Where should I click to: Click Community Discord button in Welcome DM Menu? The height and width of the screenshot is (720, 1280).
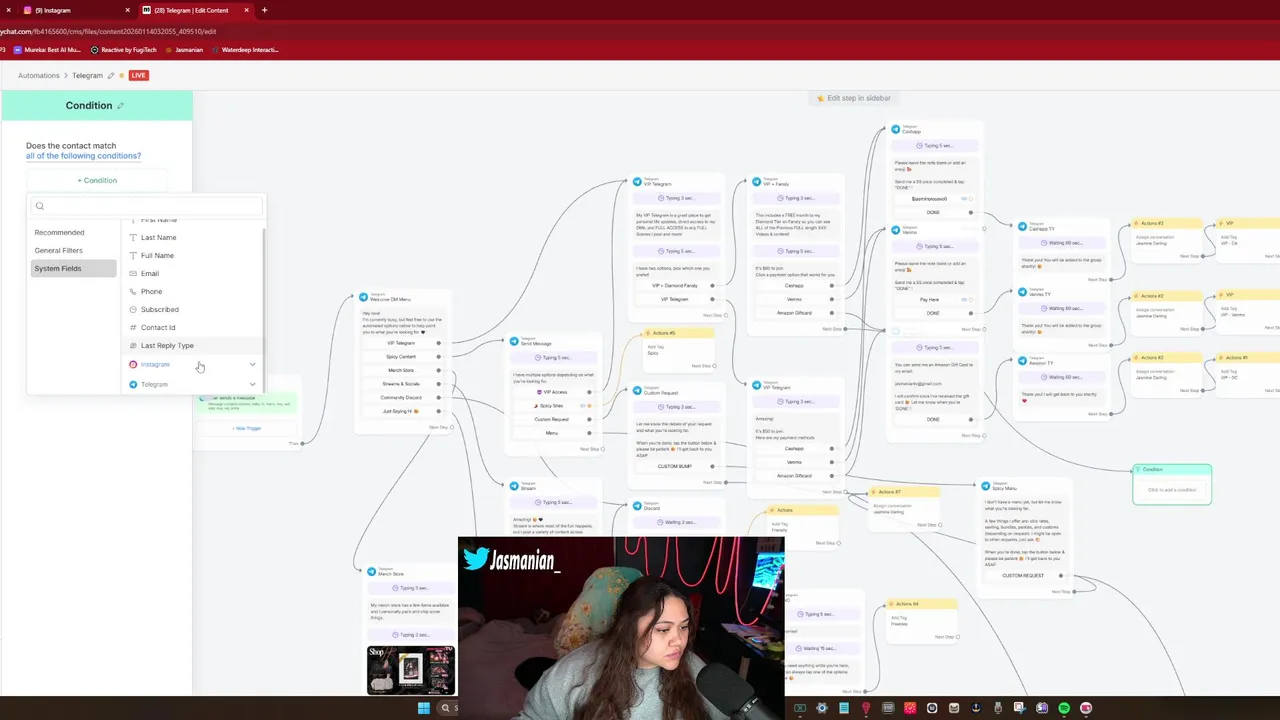401,397
